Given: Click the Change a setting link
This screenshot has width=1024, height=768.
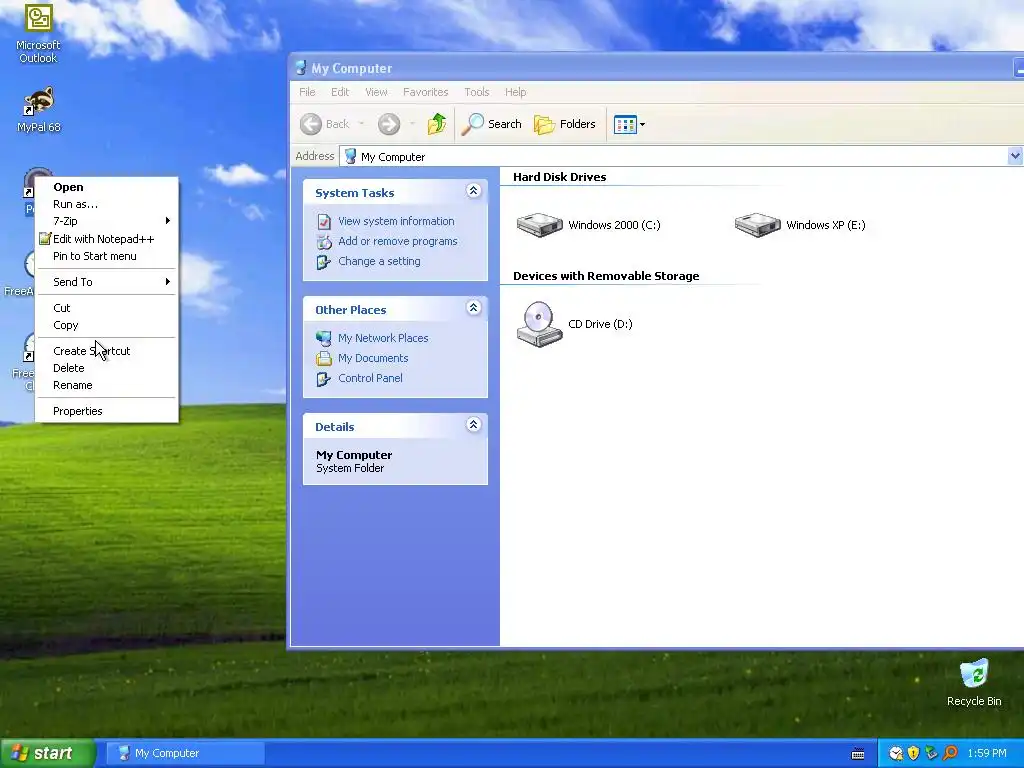Looking at the screenshot, I should pyautogui.click(x=379, y=261).
